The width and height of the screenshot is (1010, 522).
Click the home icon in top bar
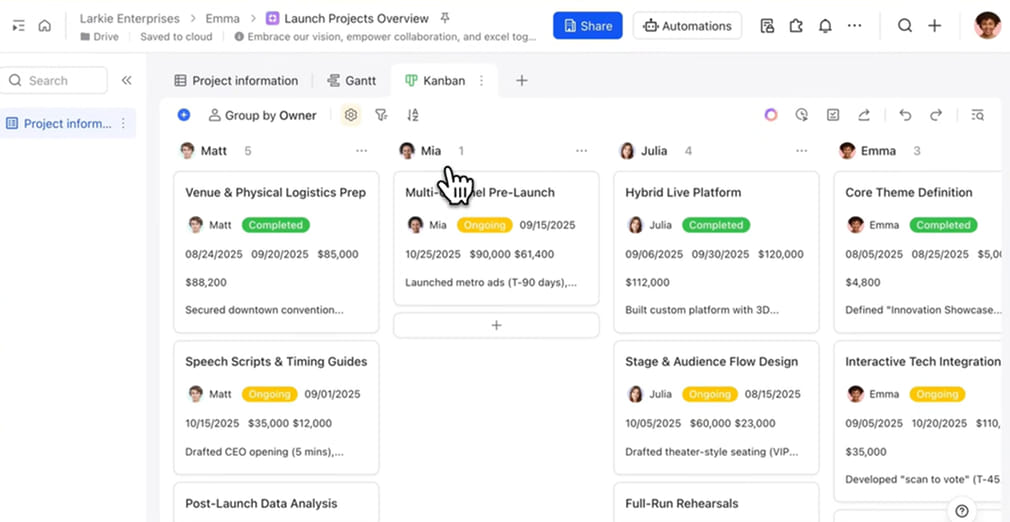44,26
